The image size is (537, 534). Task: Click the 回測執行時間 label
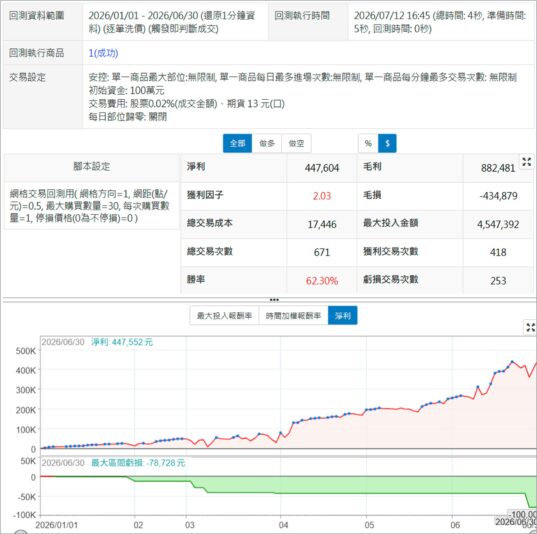pyautogui.click(x=302, y=16)
